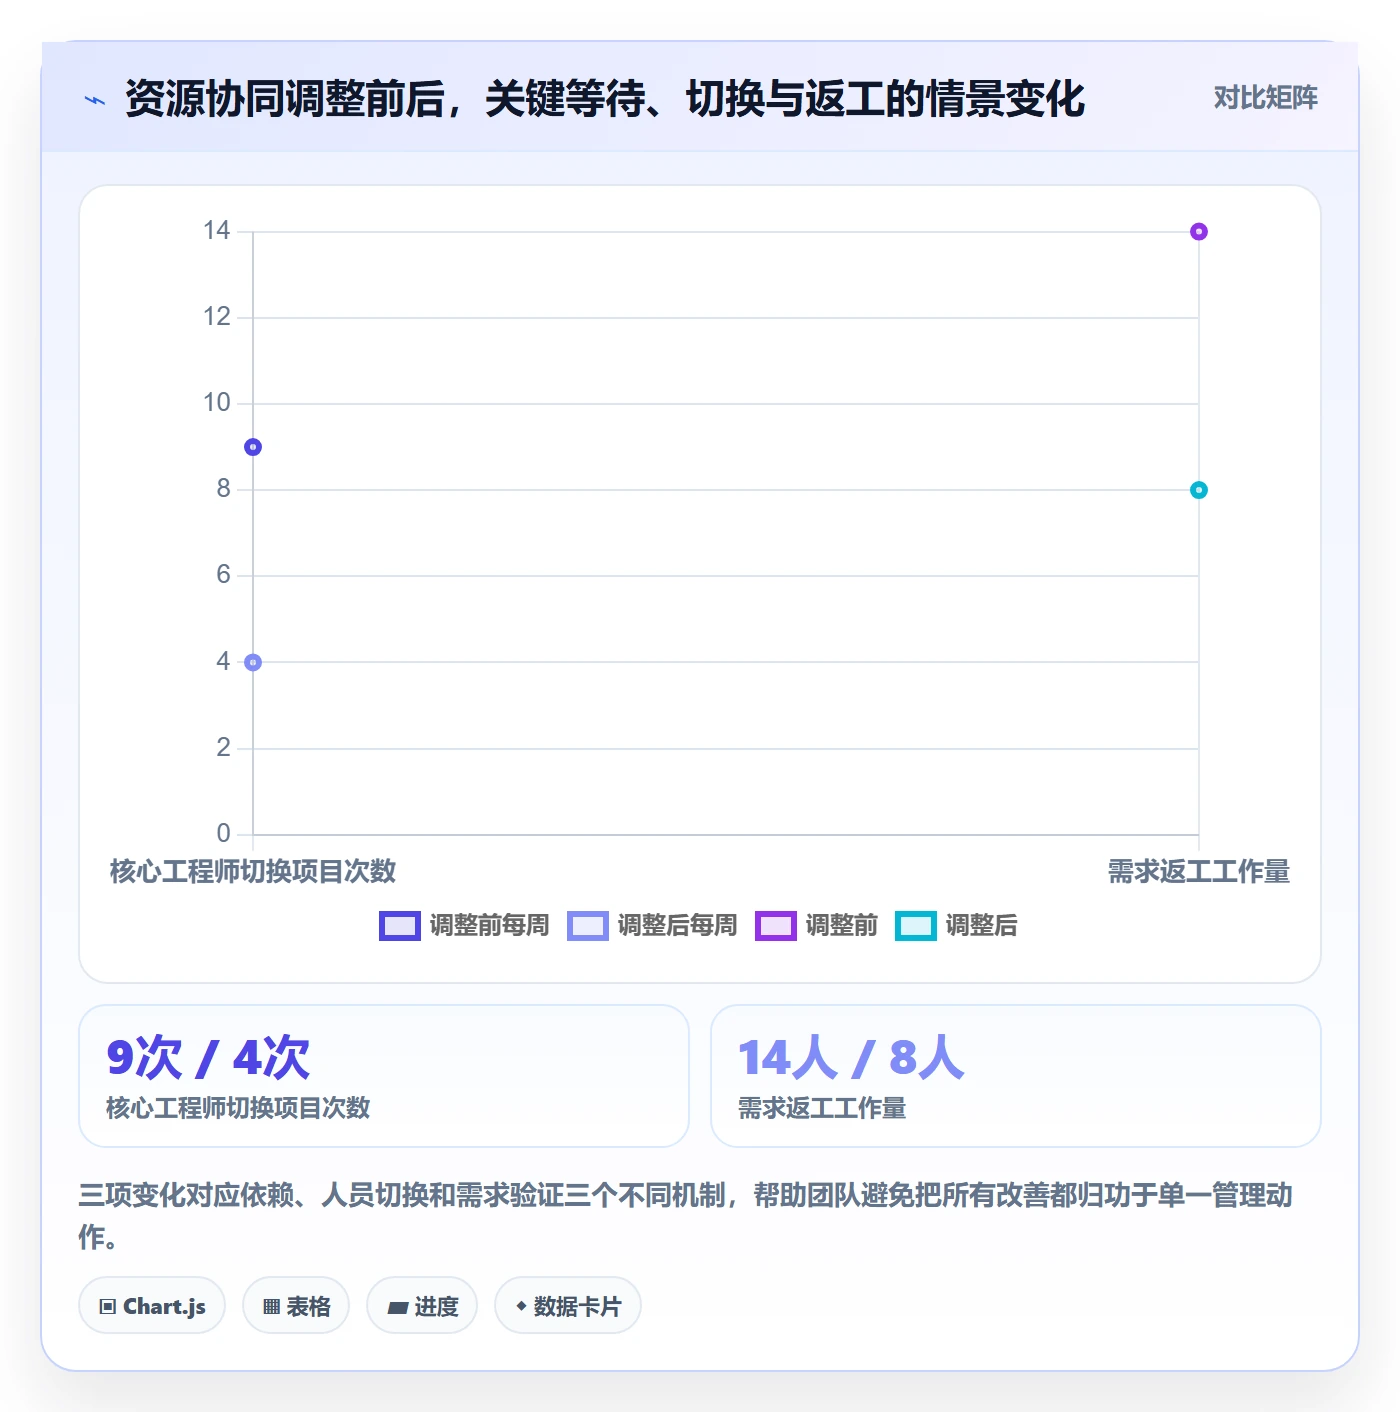Click the purple data point at value 14
Image resolution: width=1400 pixels, height=1412 pixels.
[1199, 232]
